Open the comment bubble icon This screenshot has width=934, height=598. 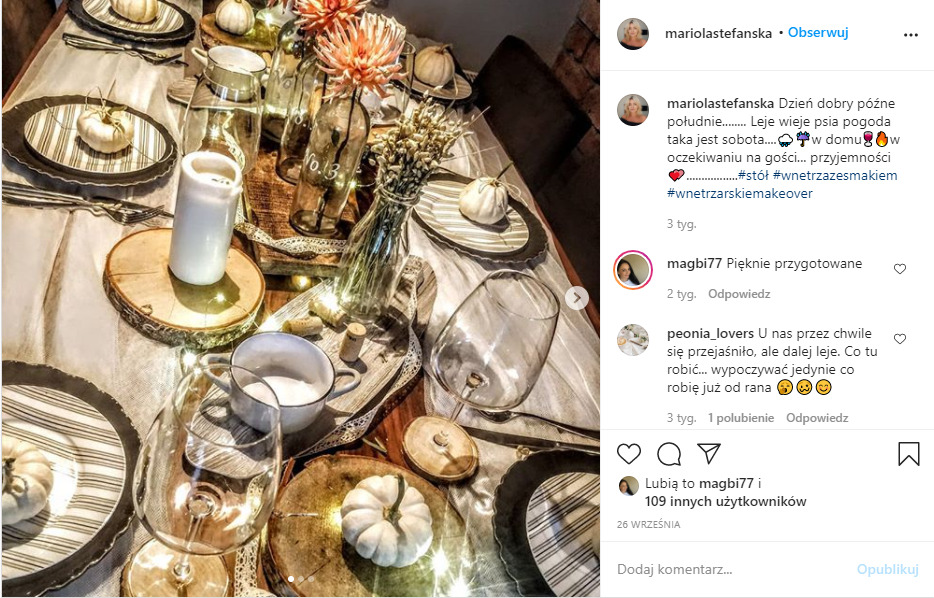(x=669, y=454)
